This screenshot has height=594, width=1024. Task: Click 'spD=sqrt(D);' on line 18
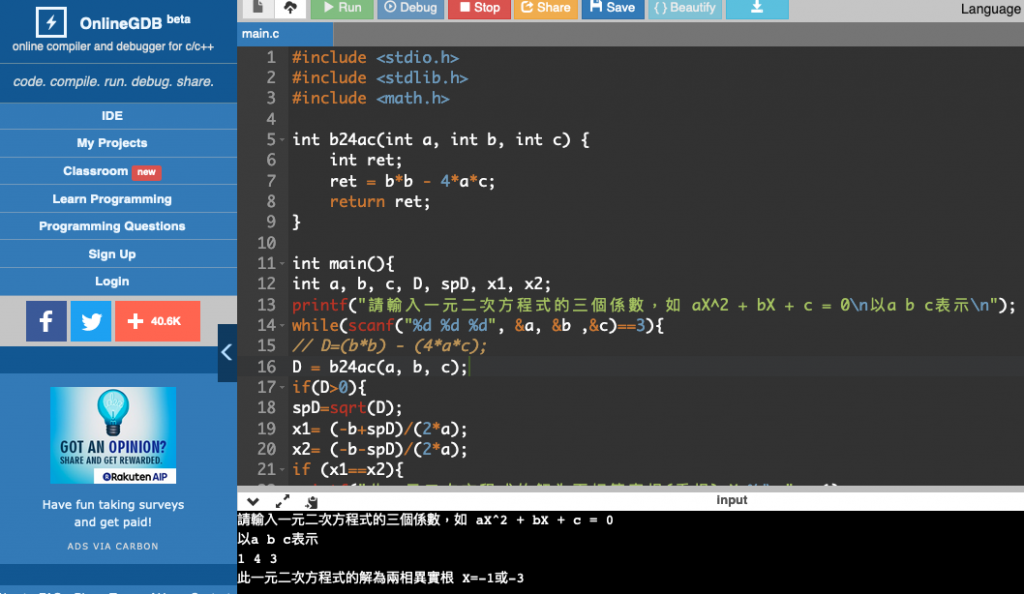coord(347,408)
